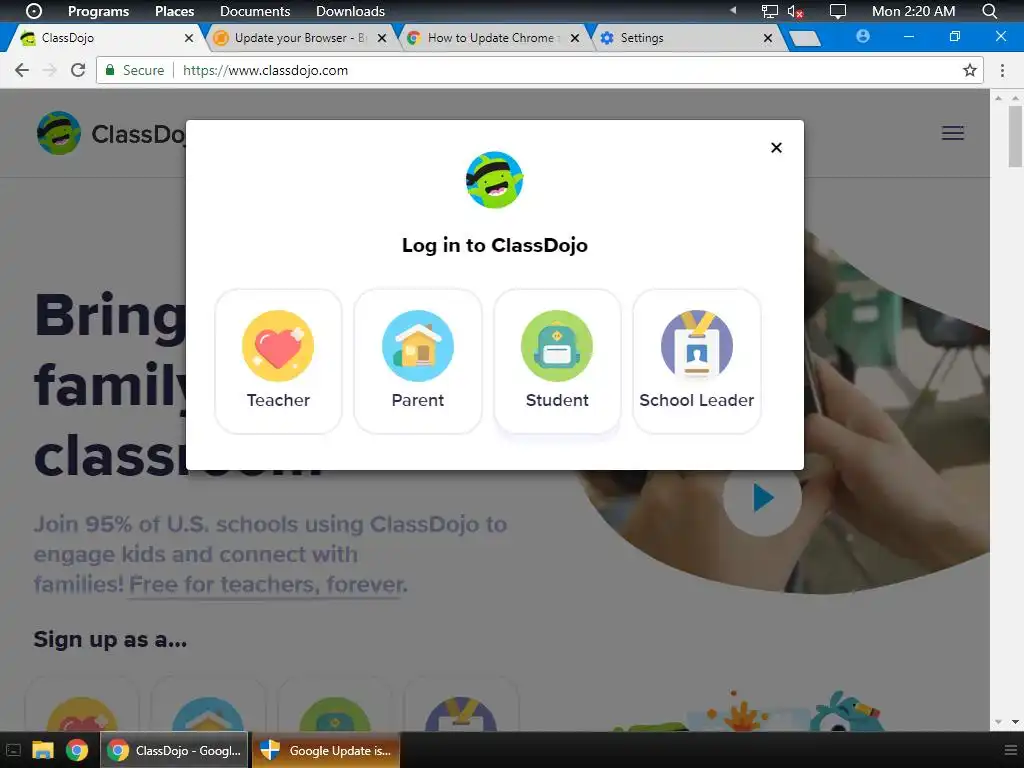Bookmark this page with the star icon
Image resolution: width=1024 pixels, height=768 pixels.
[970, 70]
